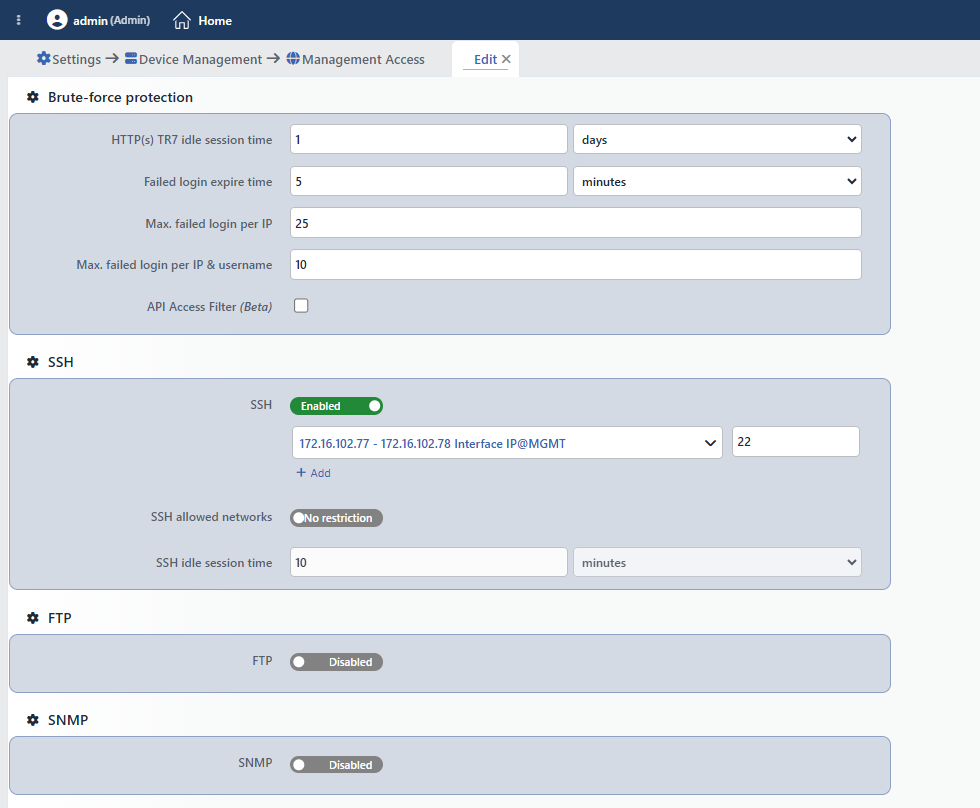Image resolution: width=980 pixels, height=808 pixels.
Task: Open the SSH interface IP@MGMT dropdown
Action: pos(507,443)
